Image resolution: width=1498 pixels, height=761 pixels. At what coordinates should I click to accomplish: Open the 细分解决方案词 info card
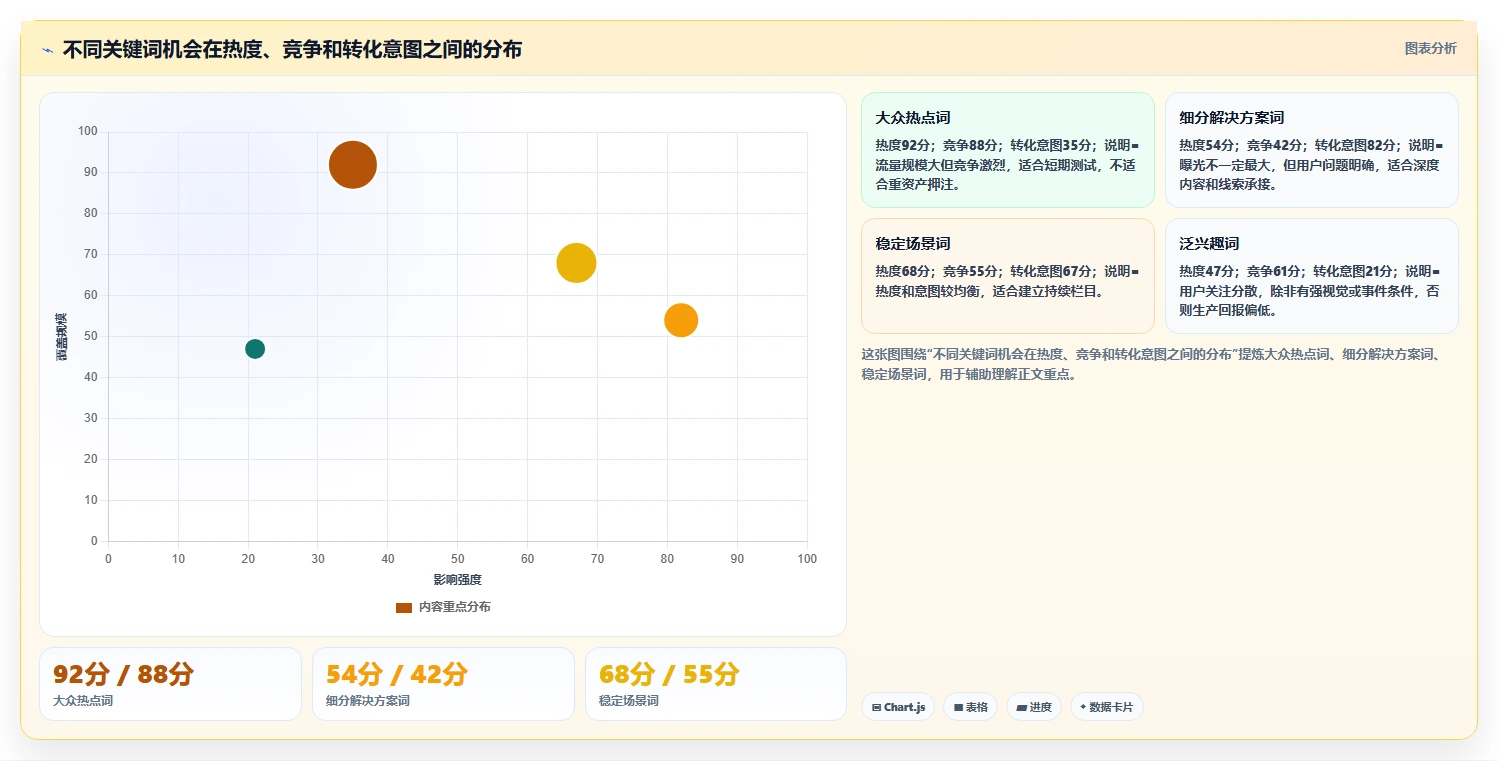(x=1312, y=150)
